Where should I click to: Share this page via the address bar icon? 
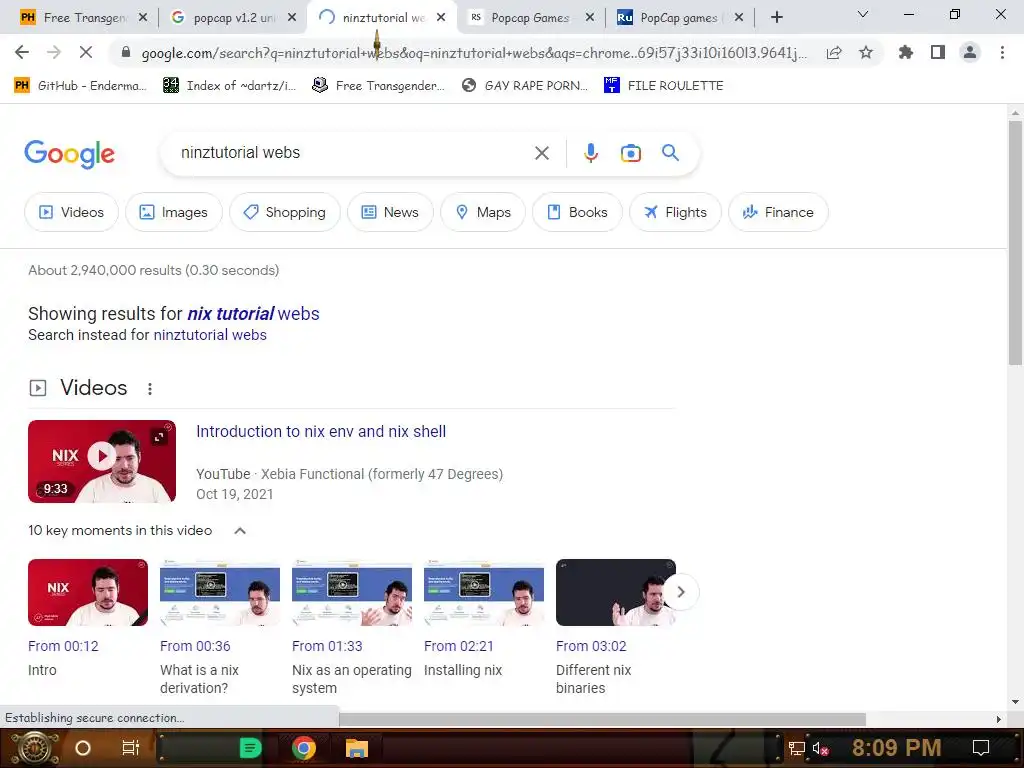pos(834,53)
